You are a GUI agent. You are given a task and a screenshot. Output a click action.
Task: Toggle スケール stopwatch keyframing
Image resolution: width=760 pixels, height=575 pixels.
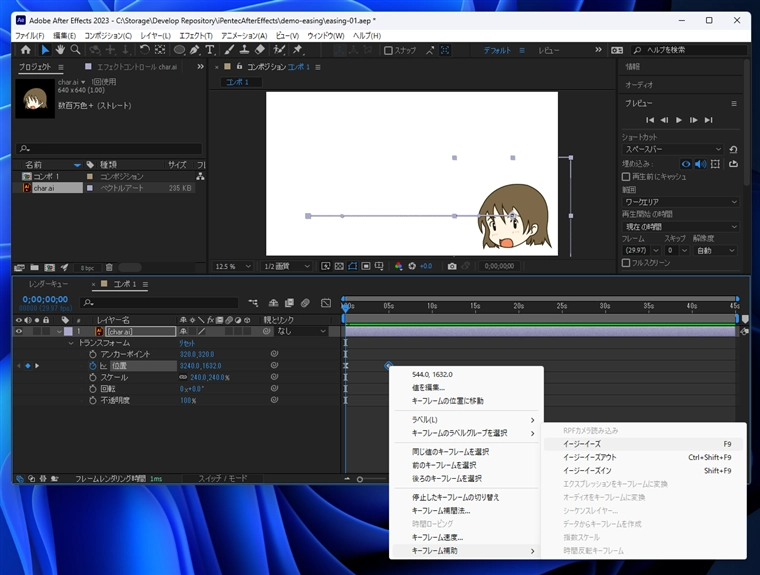(93, 377)
